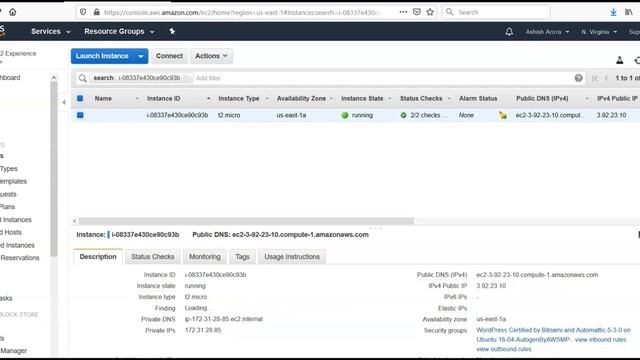Open the N. Virginia region selector

tap(599, 32)
